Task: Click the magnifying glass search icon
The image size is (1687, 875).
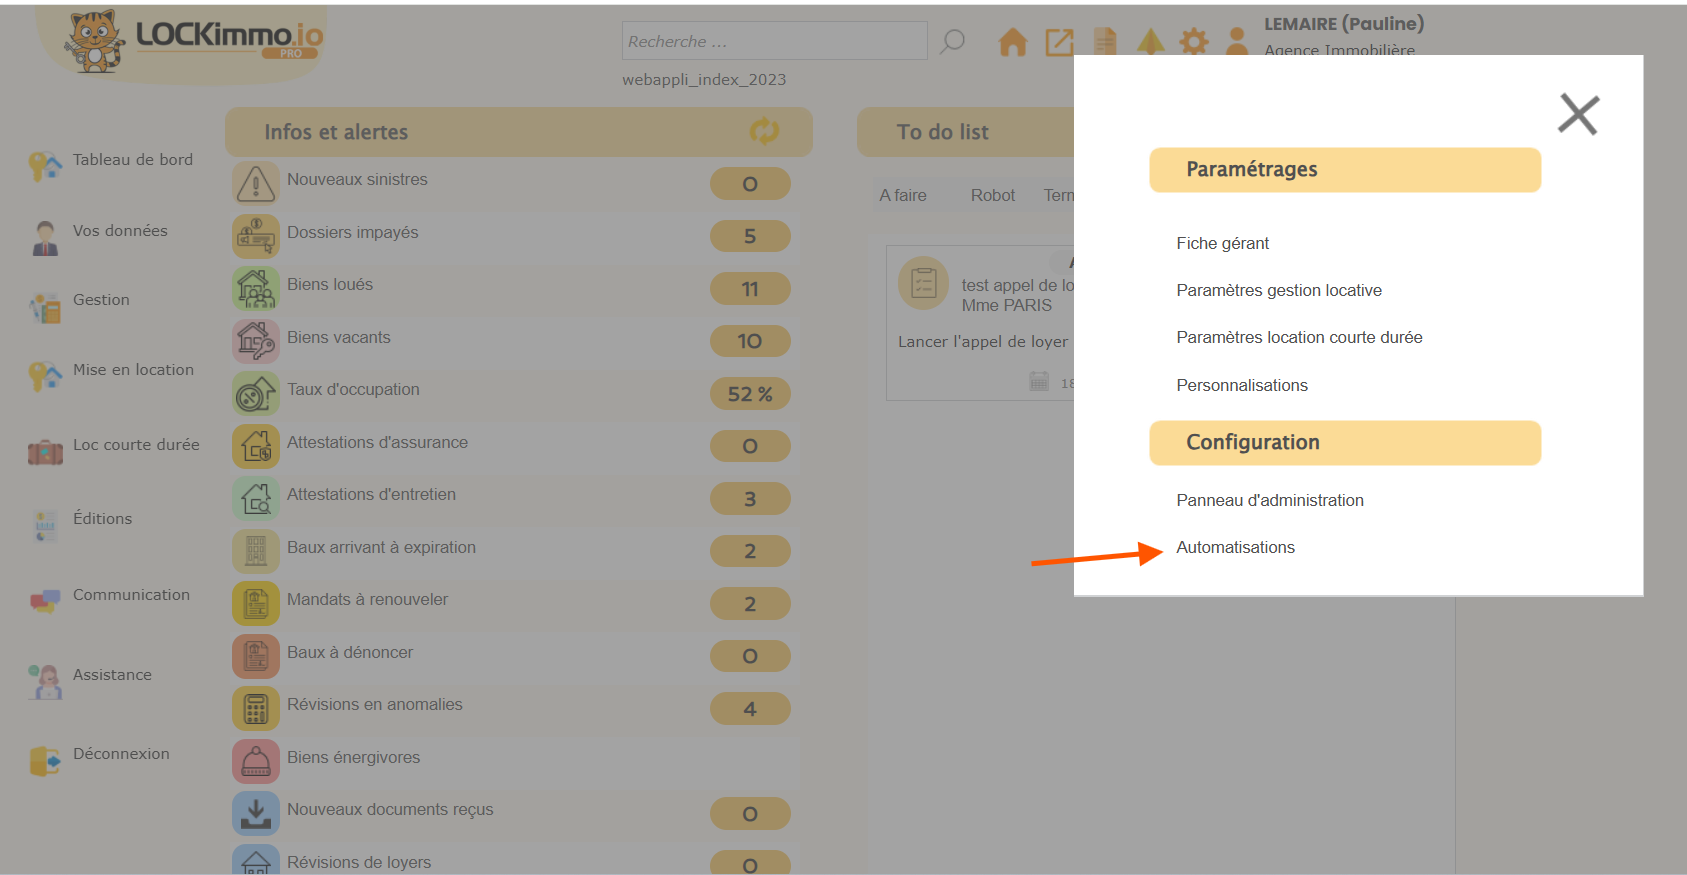Action: (953, 41)
